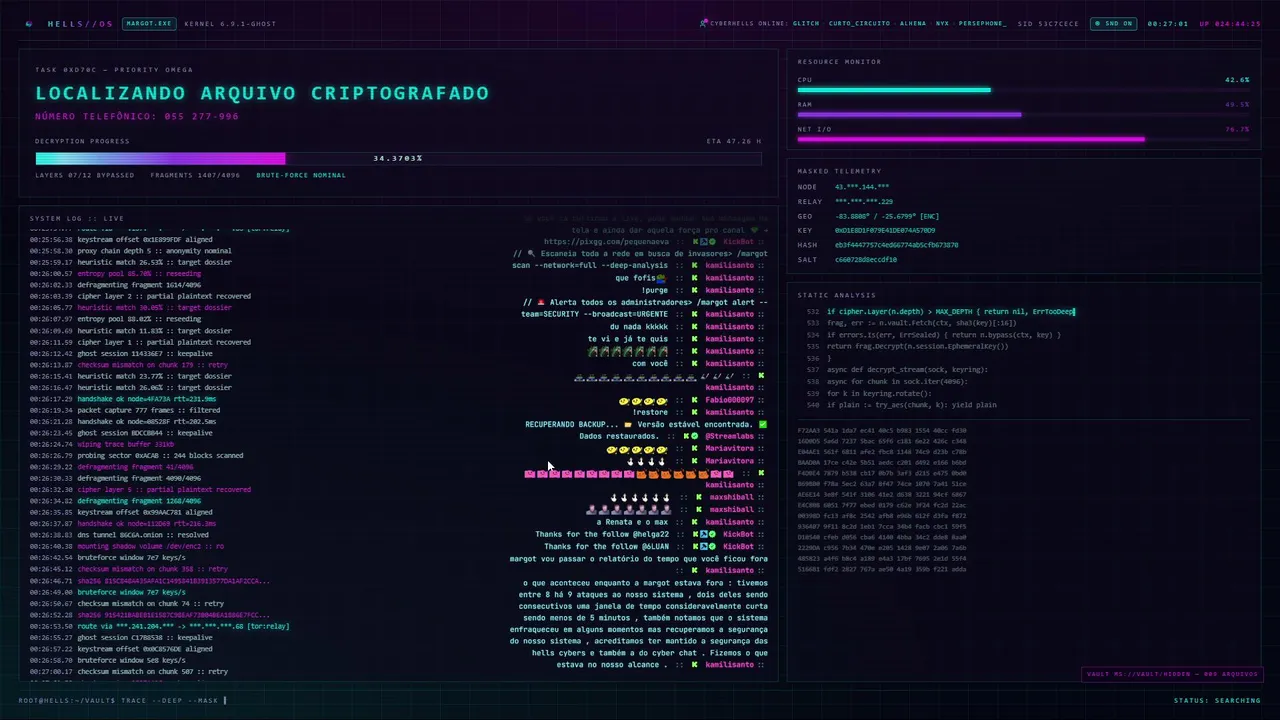Click log line 'ghost session C17B8538'
1280x720 pixels.
pyautogui.click(x=121, y=638)
